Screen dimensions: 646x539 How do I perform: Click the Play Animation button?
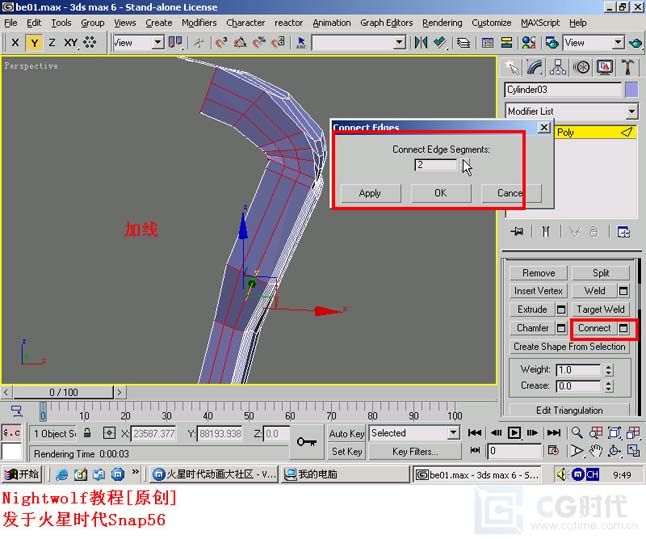point(514,433)
